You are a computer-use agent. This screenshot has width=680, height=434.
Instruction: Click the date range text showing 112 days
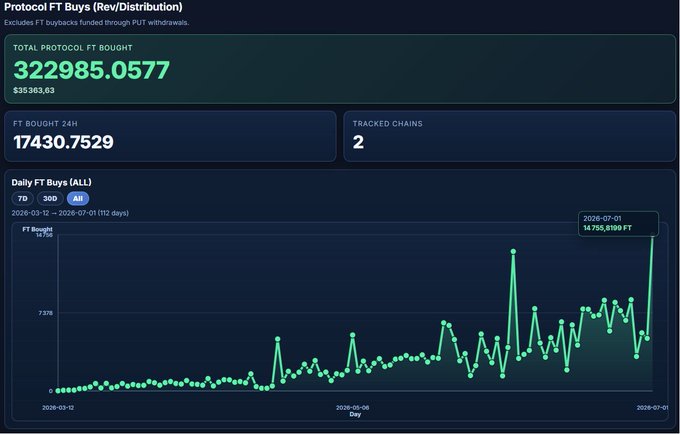pyautogui.click(x=70, y=213)
